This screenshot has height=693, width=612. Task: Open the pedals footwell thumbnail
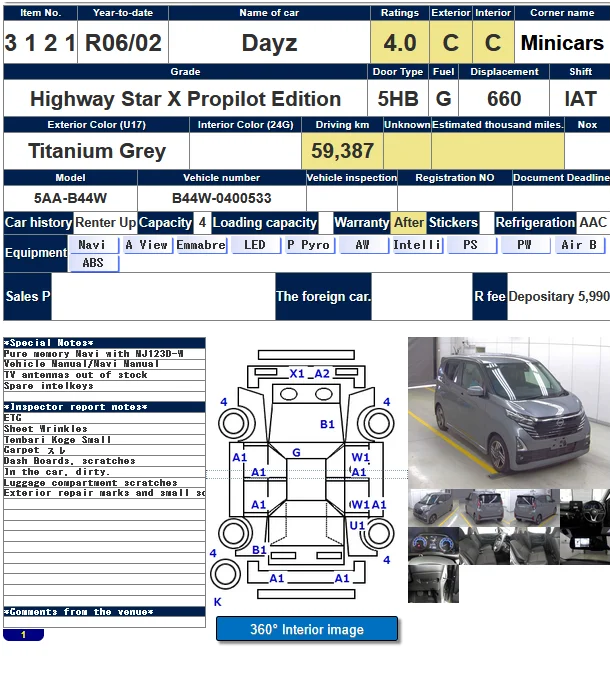click(x=433, y=584)
